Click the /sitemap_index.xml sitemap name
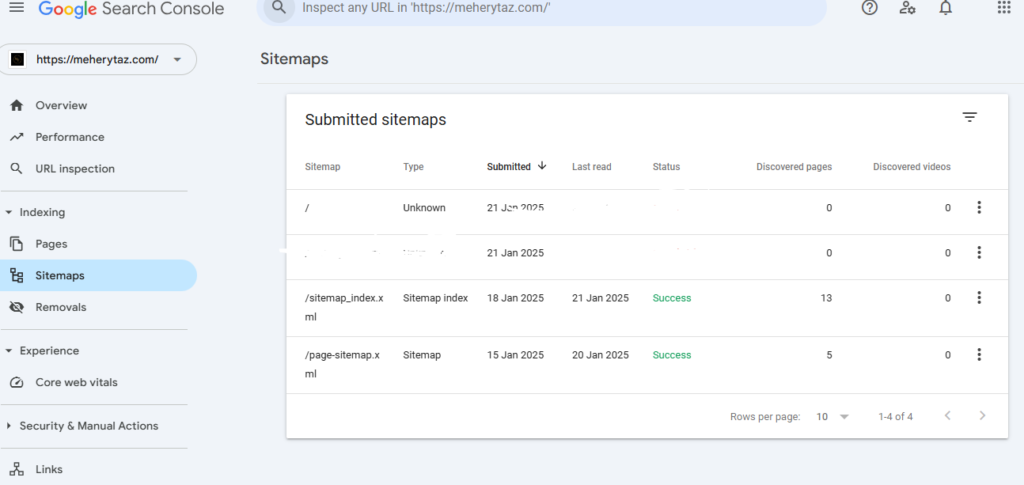This screenshot has width=1024, height=485. pos(344,307)
